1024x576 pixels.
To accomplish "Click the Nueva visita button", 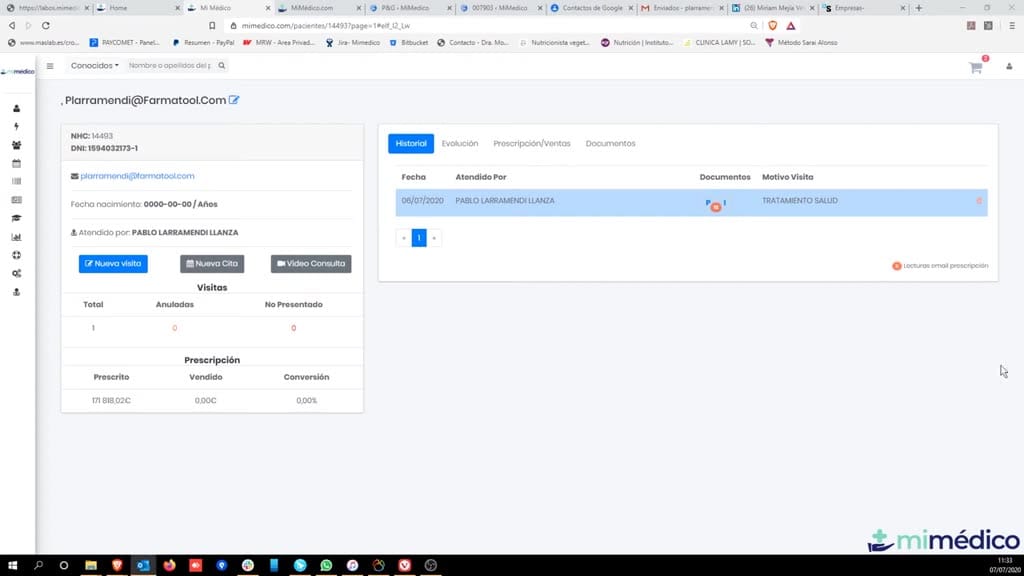I will [113, 264].
